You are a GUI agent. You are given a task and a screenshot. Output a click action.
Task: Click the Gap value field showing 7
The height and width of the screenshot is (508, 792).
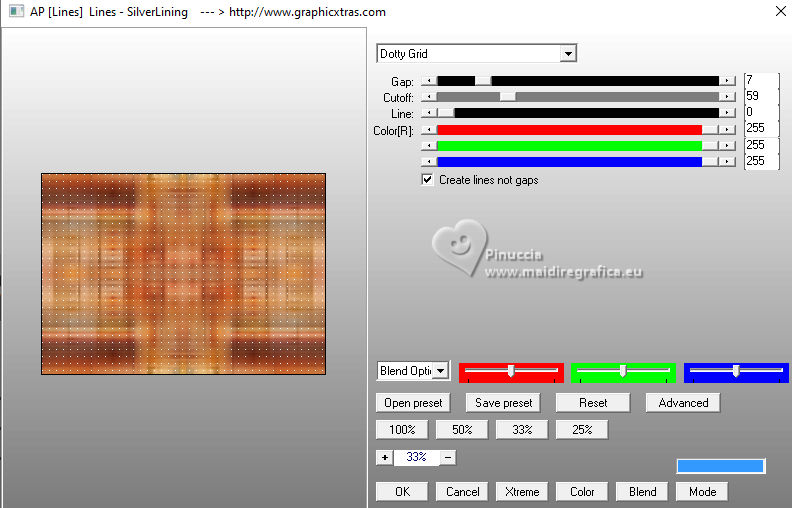[x=762, y=80]
